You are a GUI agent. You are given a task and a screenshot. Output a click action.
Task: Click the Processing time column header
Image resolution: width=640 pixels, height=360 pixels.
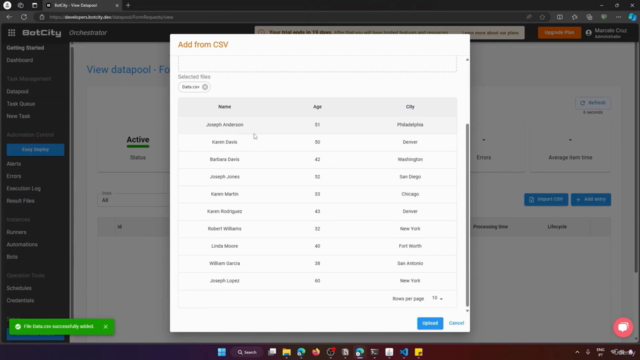click(x=490, y=227)
